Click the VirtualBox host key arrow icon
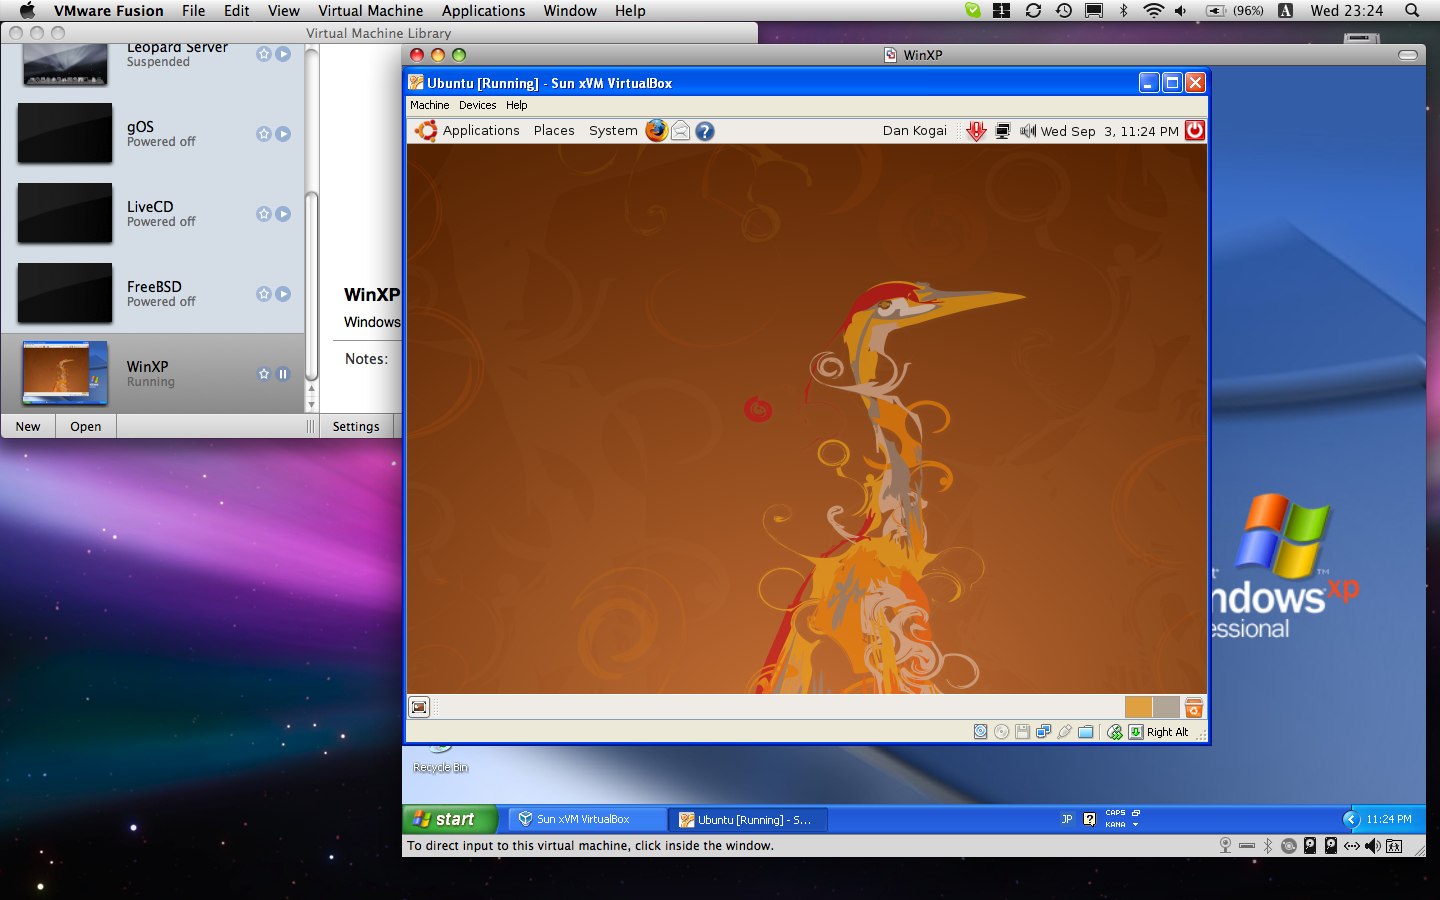 click(1136, 732)
